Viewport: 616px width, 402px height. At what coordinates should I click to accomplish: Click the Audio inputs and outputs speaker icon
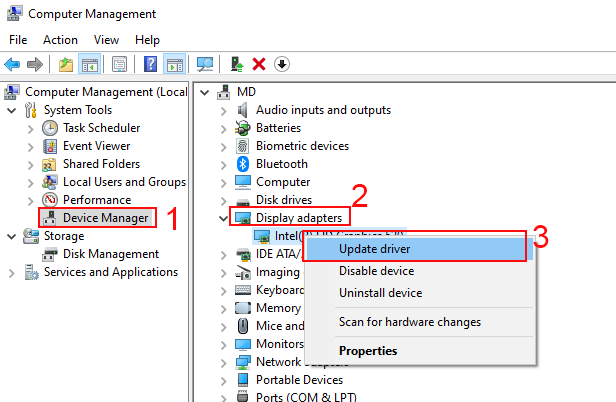tap(243, 110)
